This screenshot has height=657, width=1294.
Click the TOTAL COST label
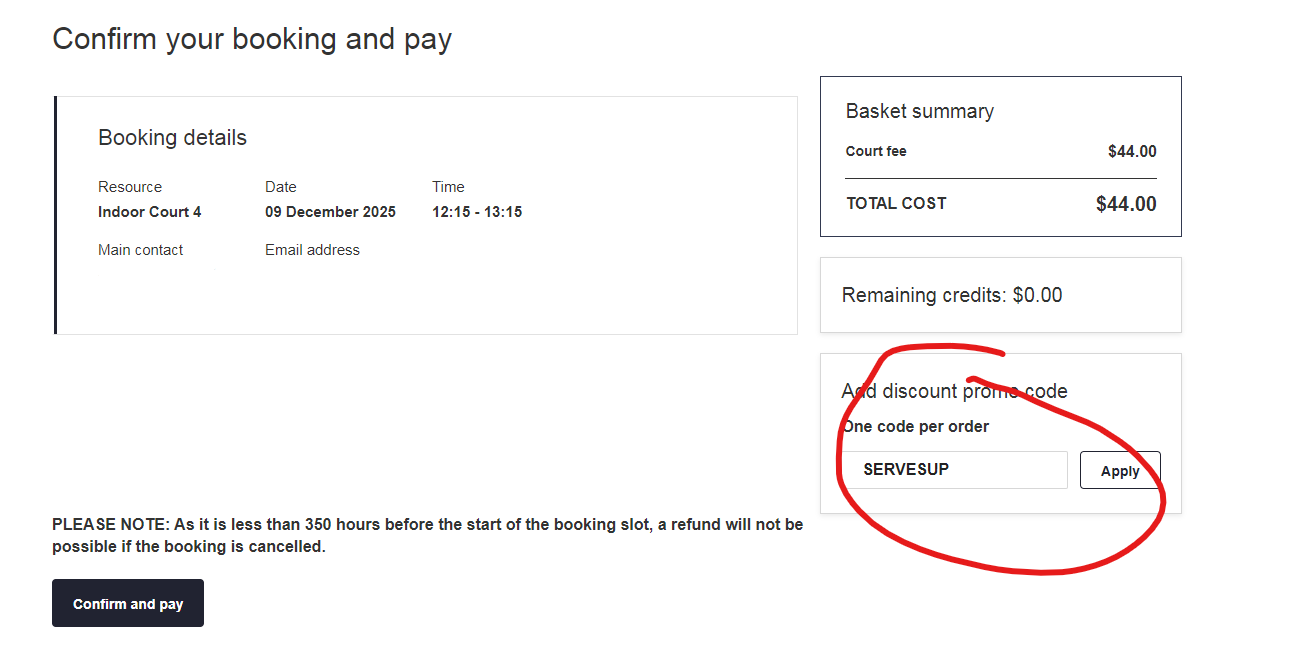click(x=896, y=203)
